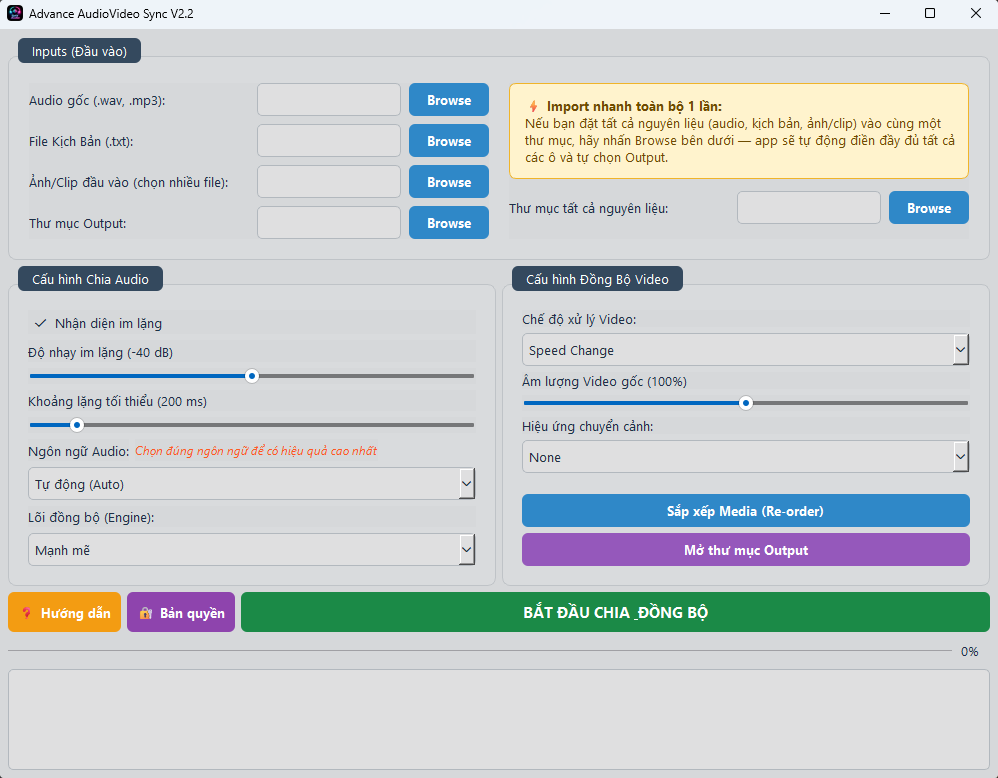Click the Độ nhạy im lặng slider handle
This screenshot has width=998, height=778.
252,376
